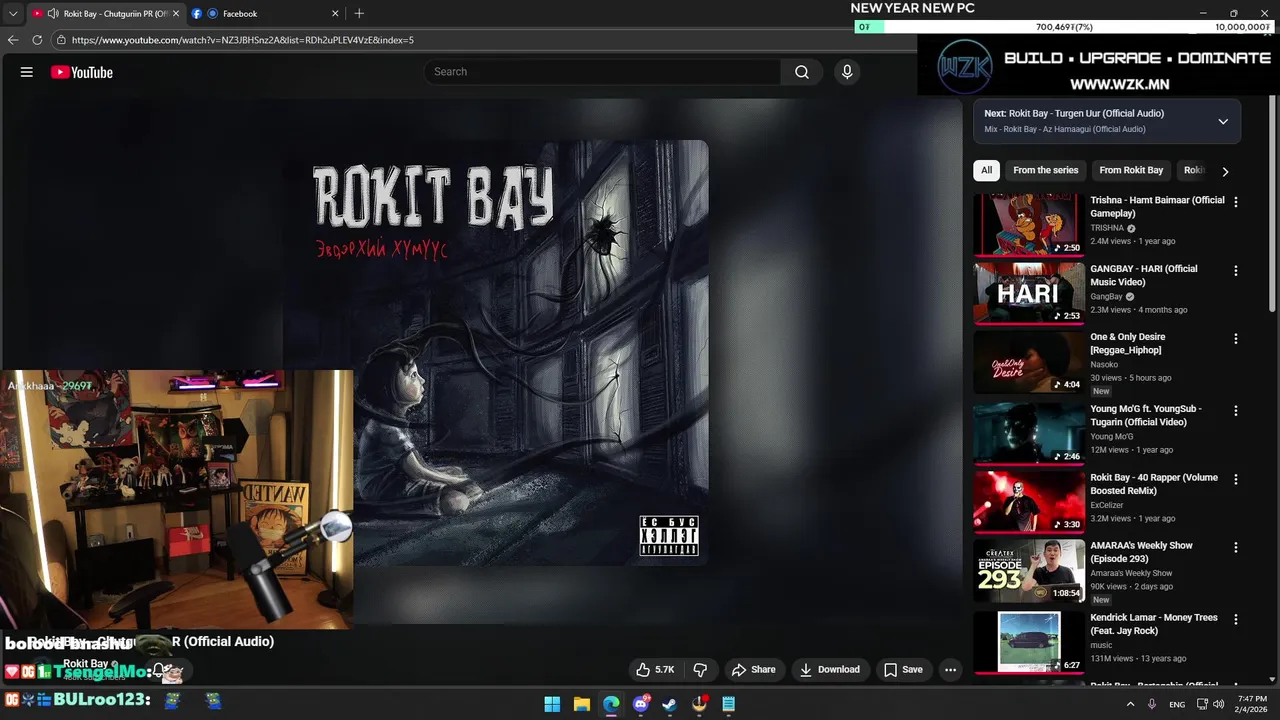
Task: Like the video with 5.7K likes
Action: tap(655, 670)
